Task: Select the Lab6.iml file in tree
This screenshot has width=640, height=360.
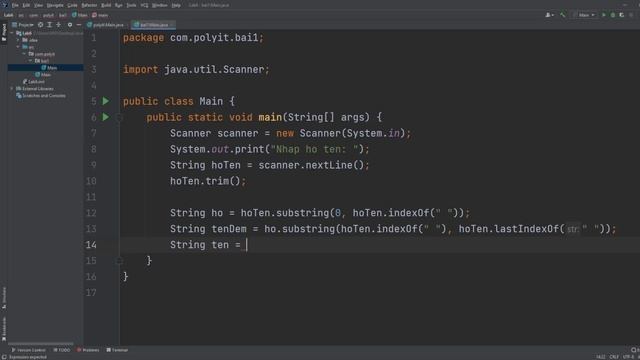Action: [34, 82]
